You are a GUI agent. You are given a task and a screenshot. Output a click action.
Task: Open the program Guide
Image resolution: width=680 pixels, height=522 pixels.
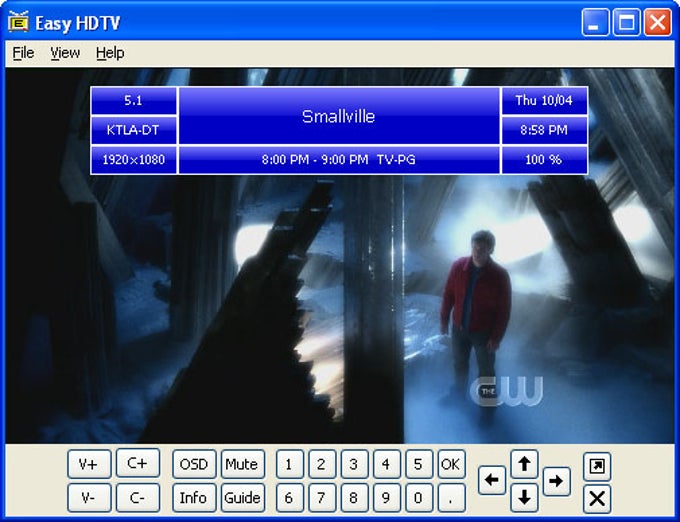242,498
